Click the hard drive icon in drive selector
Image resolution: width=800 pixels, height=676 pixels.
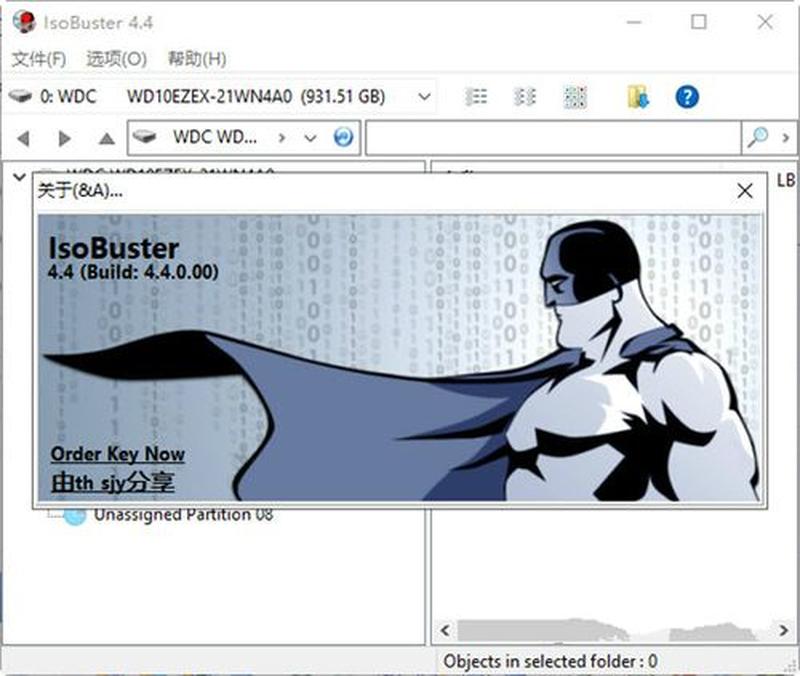20,96
